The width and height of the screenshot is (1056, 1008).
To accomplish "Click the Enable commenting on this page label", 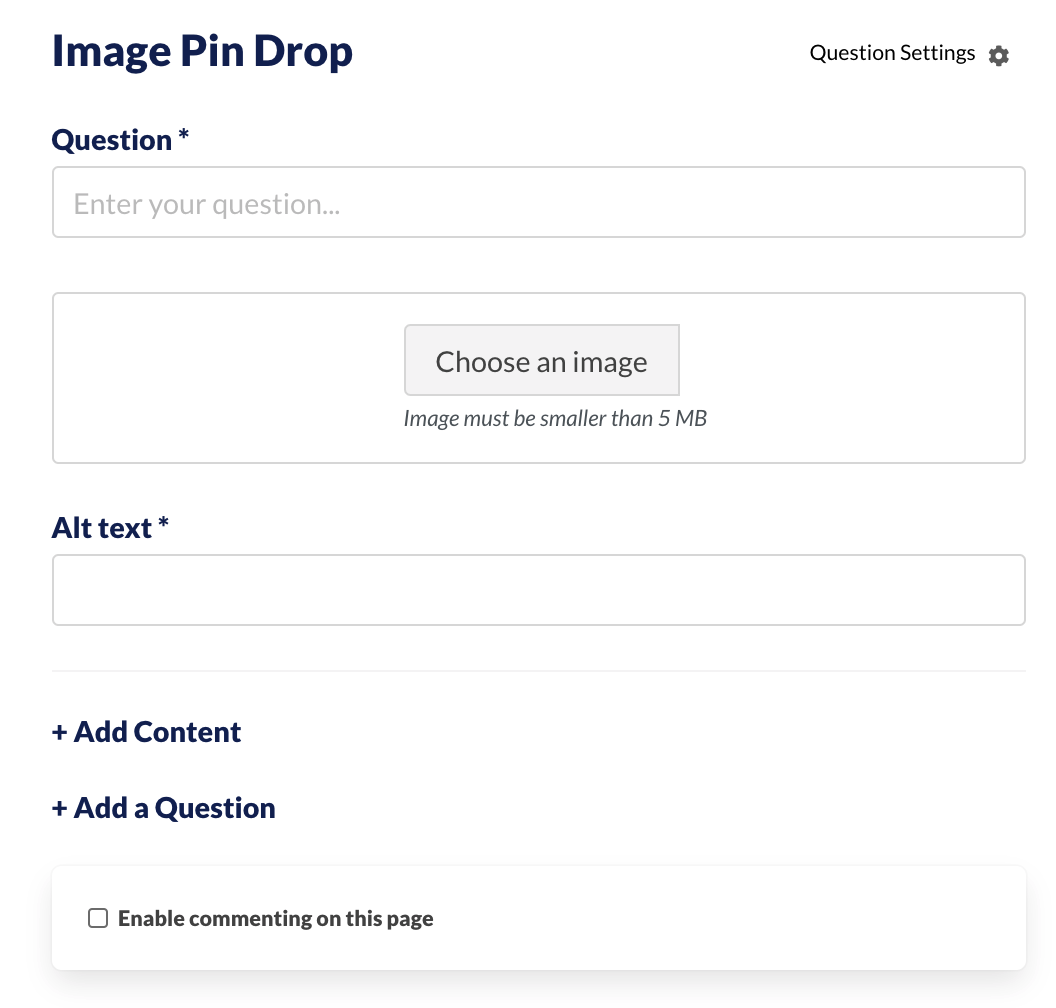I will [275, 918].
